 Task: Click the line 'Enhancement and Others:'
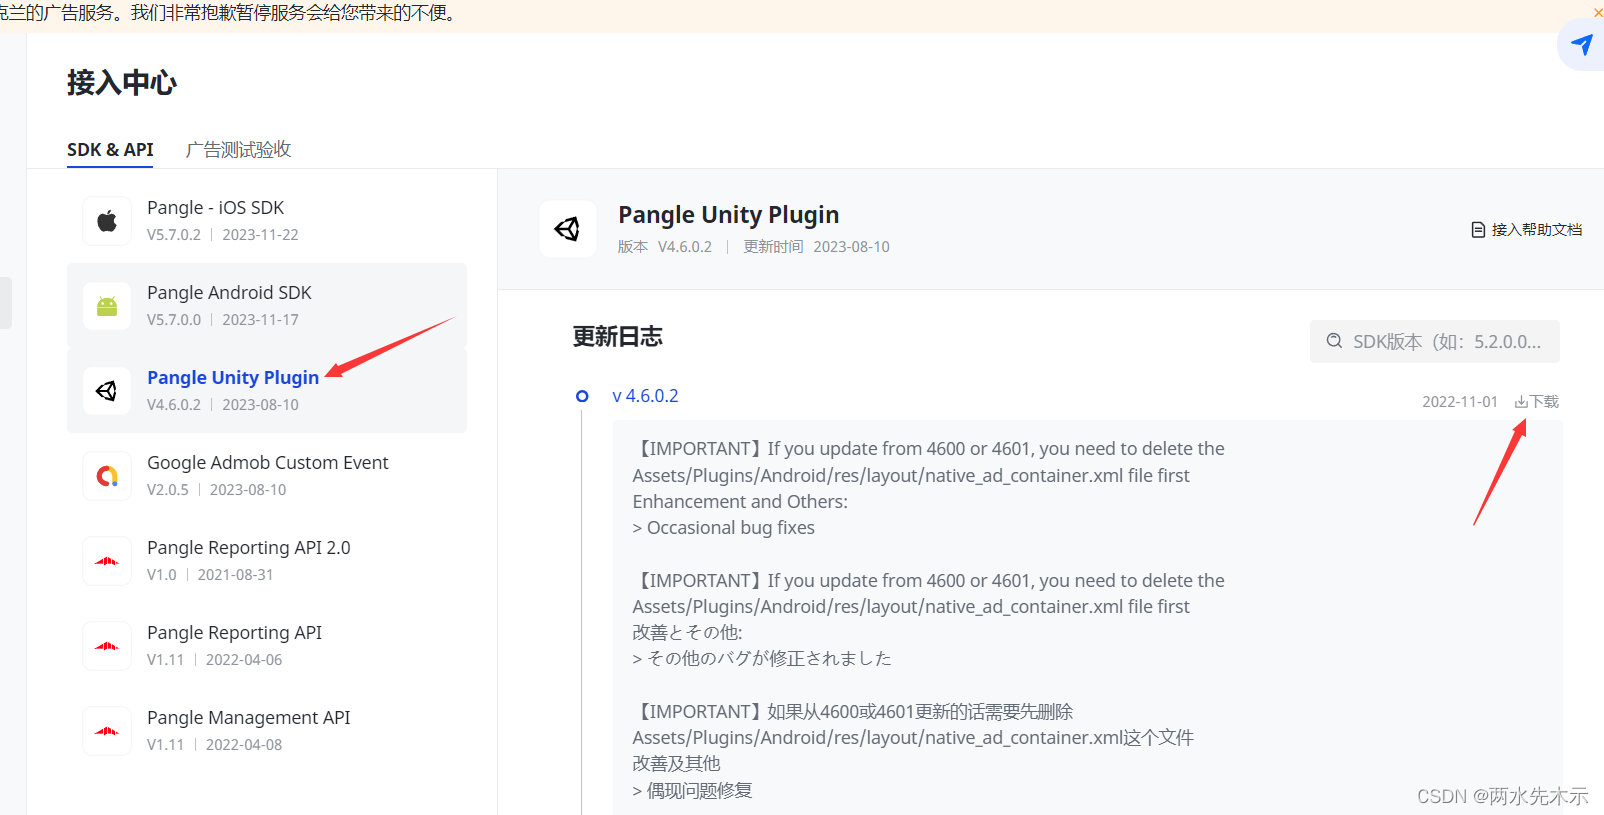tap(740, 502)
